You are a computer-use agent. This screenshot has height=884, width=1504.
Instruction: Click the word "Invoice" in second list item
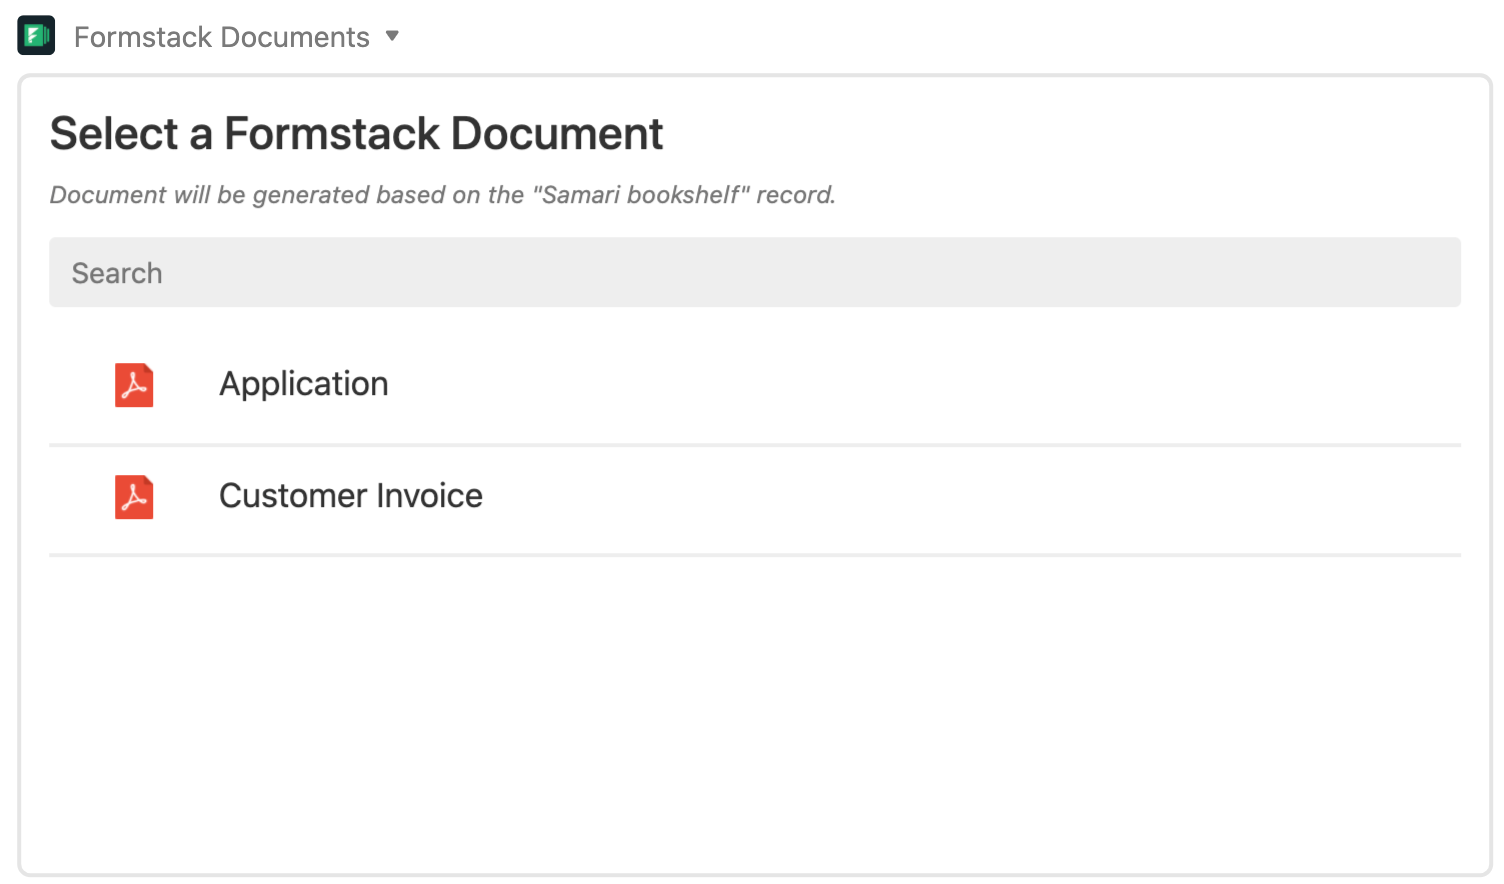click(x=430, y=496)
